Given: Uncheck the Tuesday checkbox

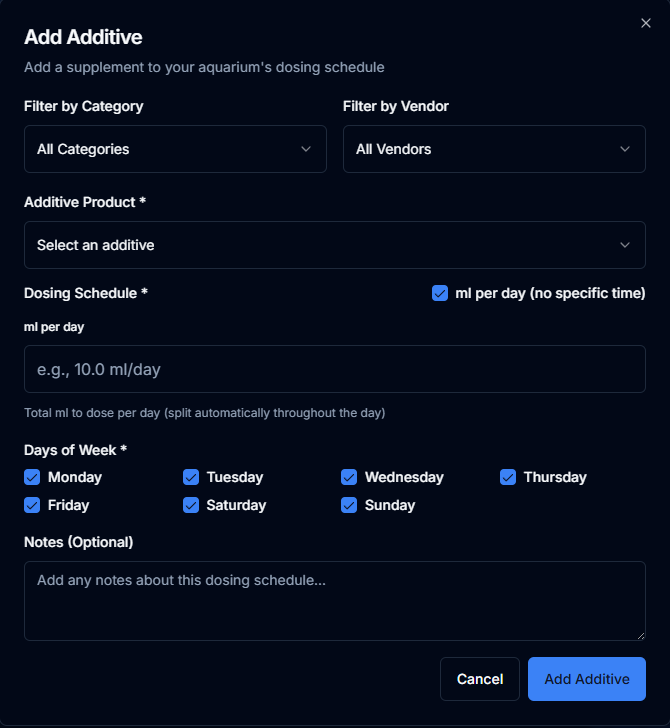Looking at the screenshot, I should pyautogui.click(x=191, y=477).
